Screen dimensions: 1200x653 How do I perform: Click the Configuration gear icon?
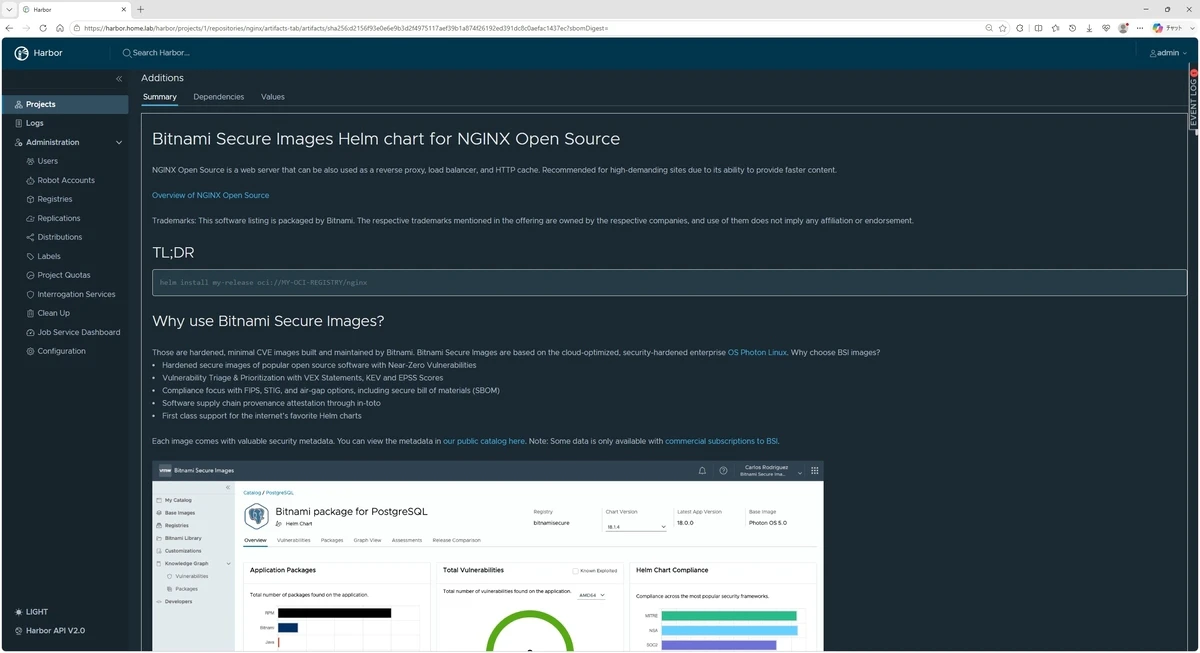(x=30, y=351)
